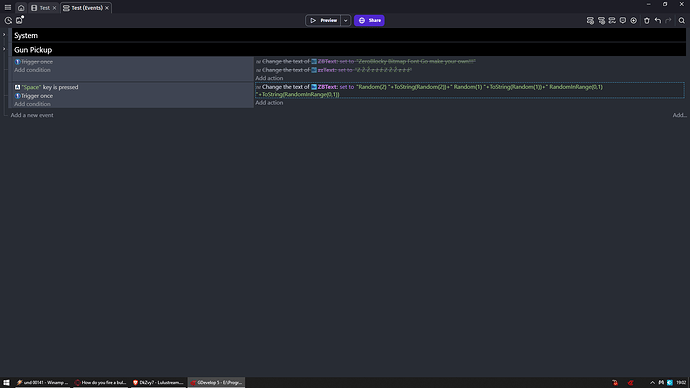The width and height of the screenshot is (690, 388).
Task: Collapse the Gun Pickup event group
Action: [x=4, y=49]
